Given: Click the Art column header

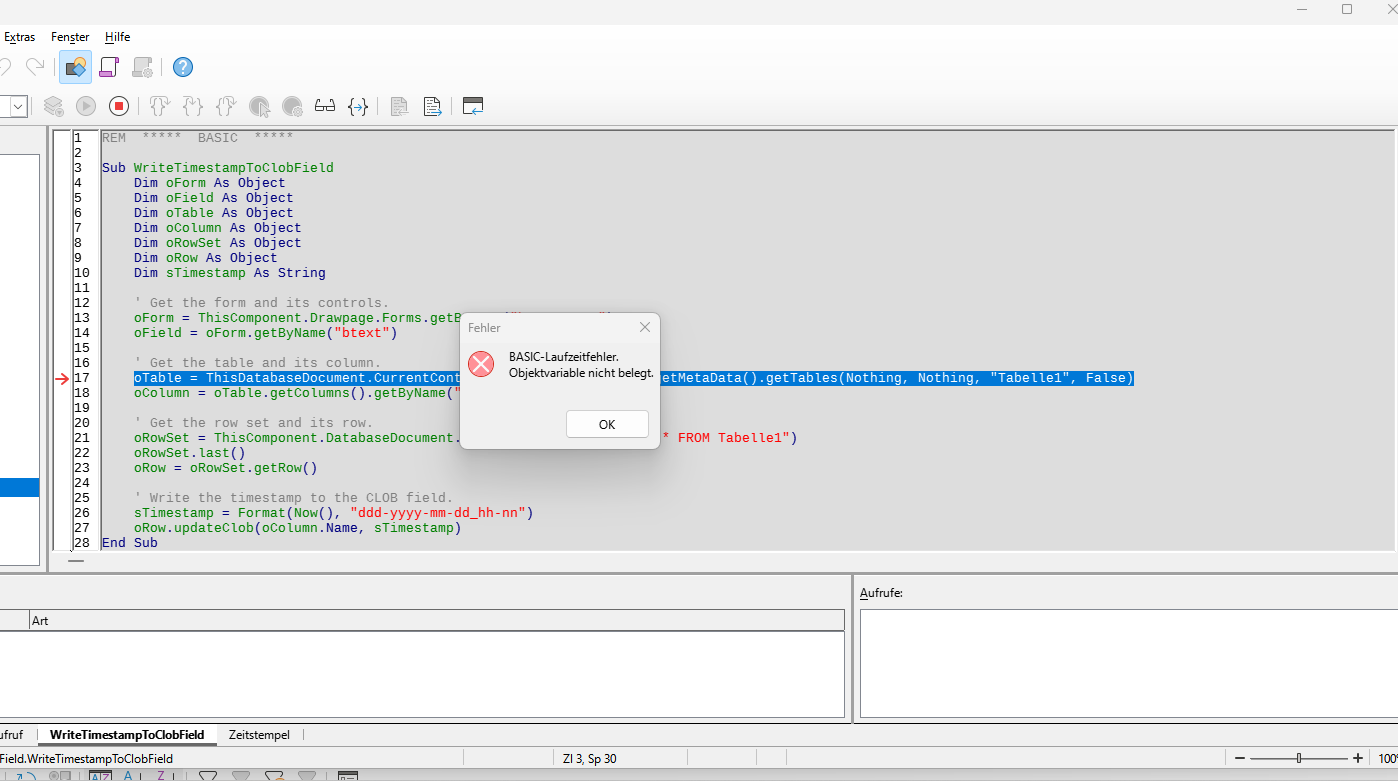Looking at the screenshot, I should click(437, 621).
